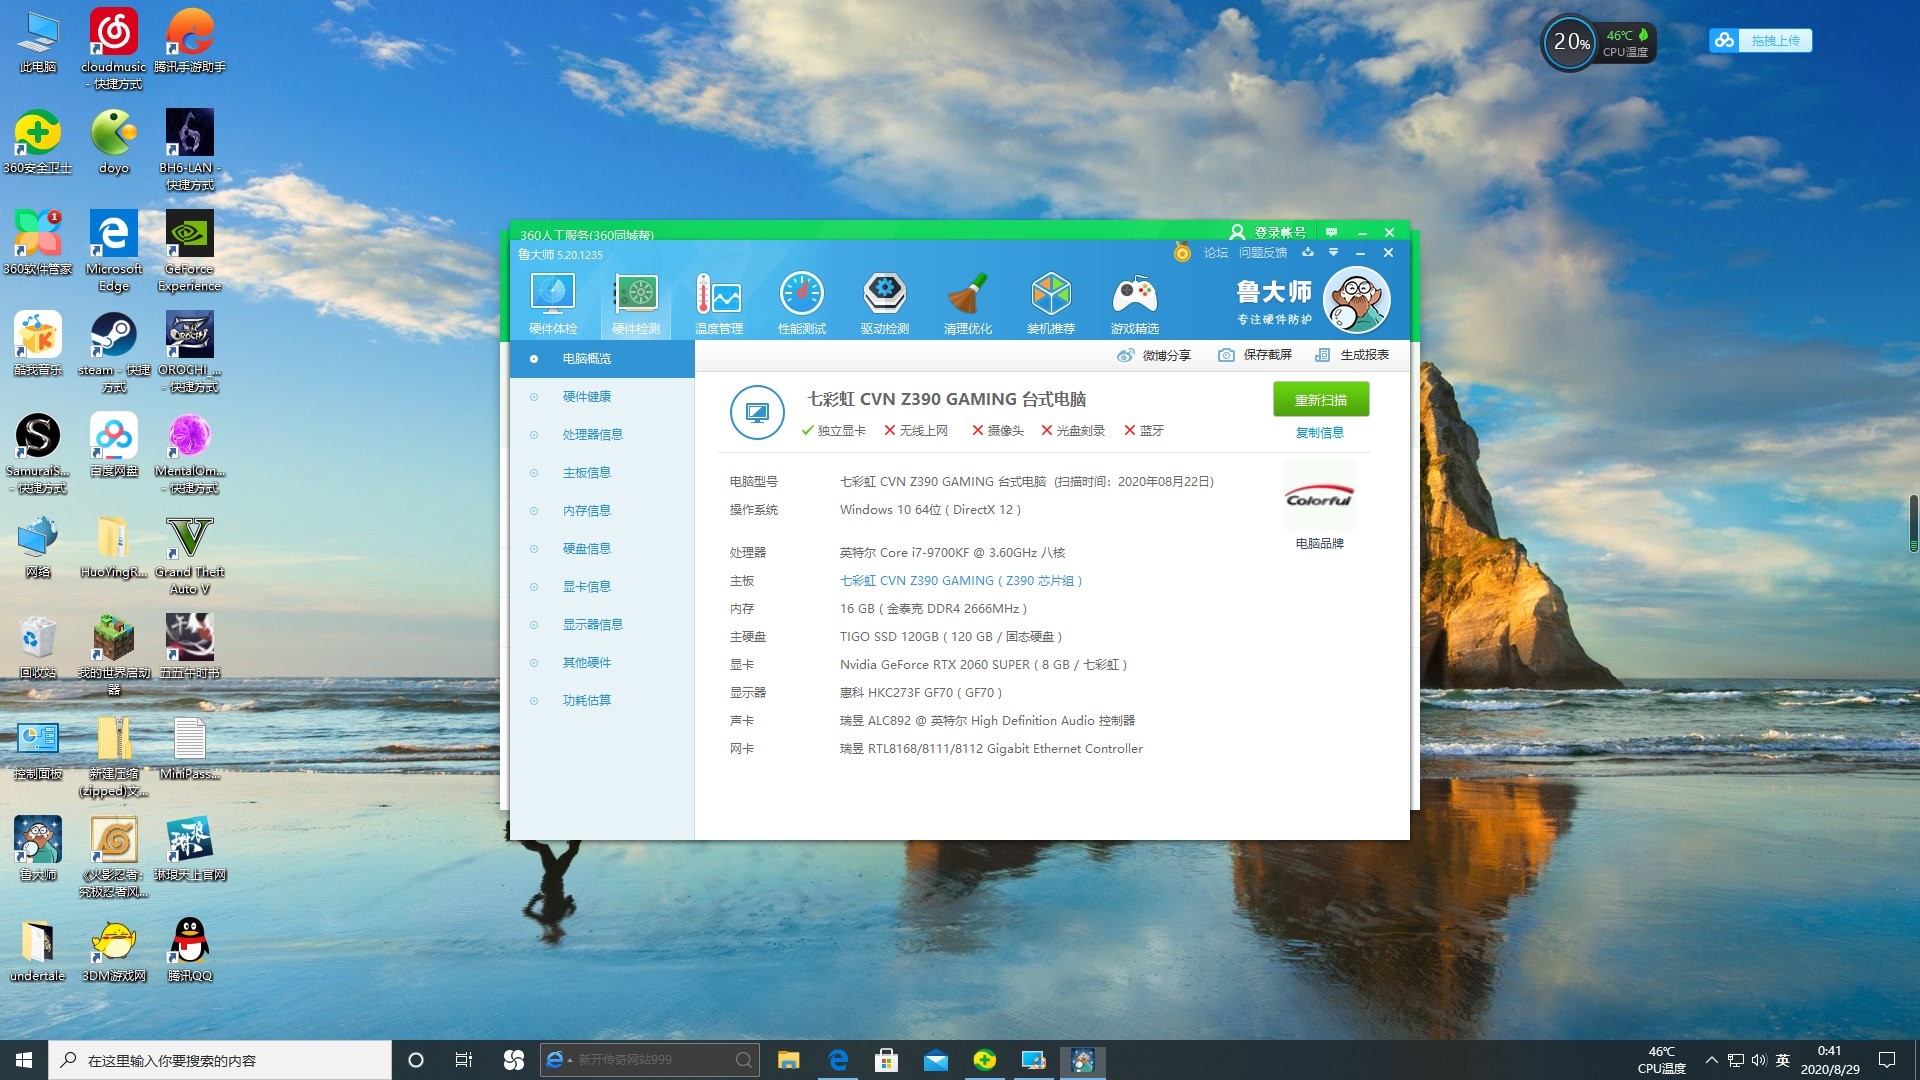The image size is (1920, 1080).
Task: Select 硬件检测 tab in sidebar
Action: 637,301
